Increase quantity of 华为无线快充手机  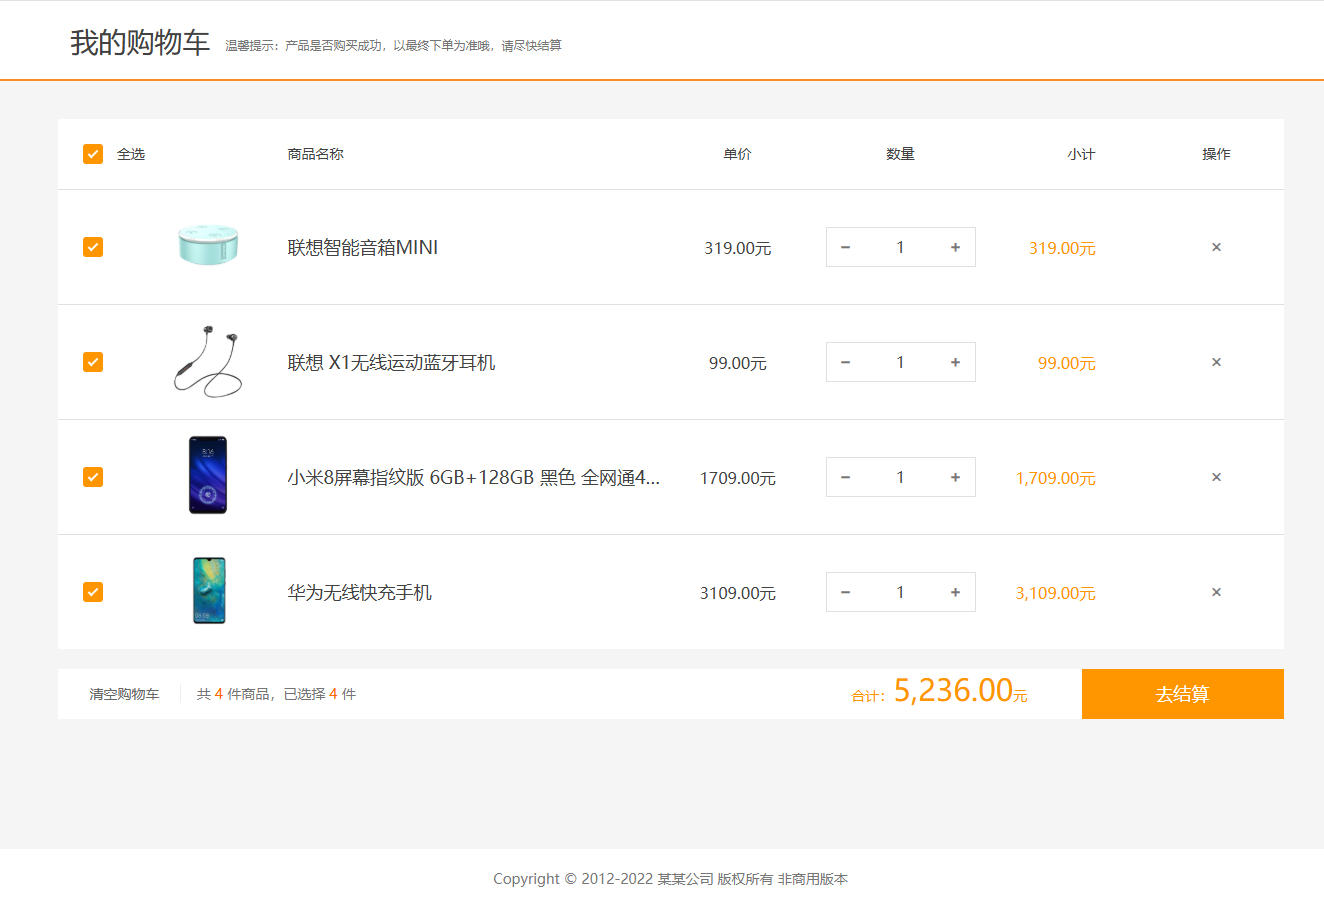[955, 592]
